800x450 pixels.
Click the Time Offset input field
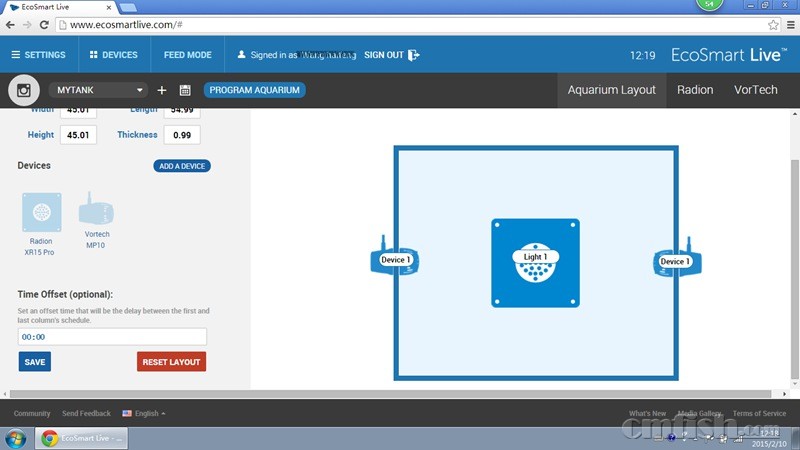coord(112,337)
